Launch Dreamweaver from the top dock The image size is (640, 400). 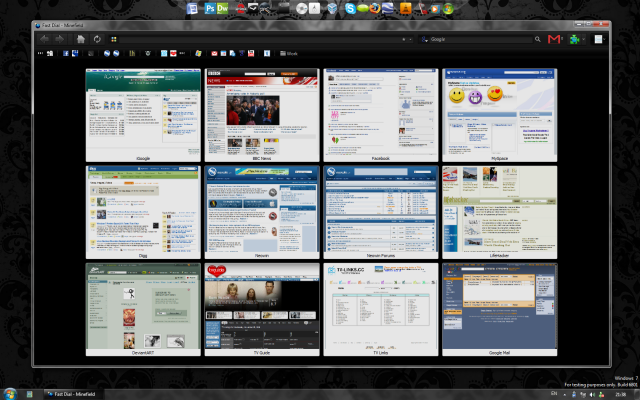tap(222, 8)
